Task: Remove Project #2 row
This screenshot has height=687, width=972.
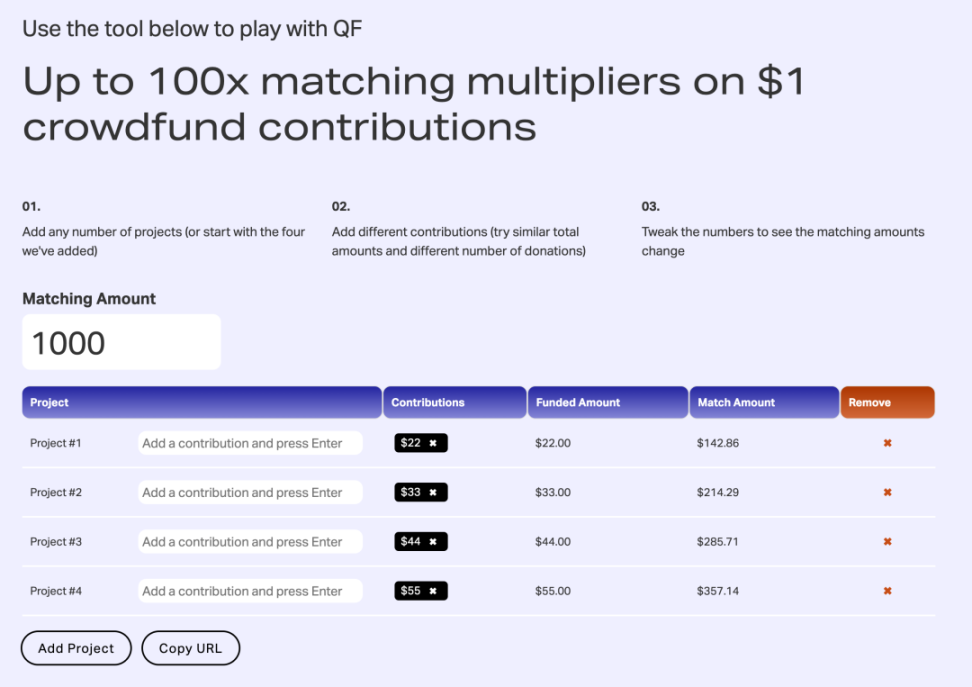Action: [887, 492]
